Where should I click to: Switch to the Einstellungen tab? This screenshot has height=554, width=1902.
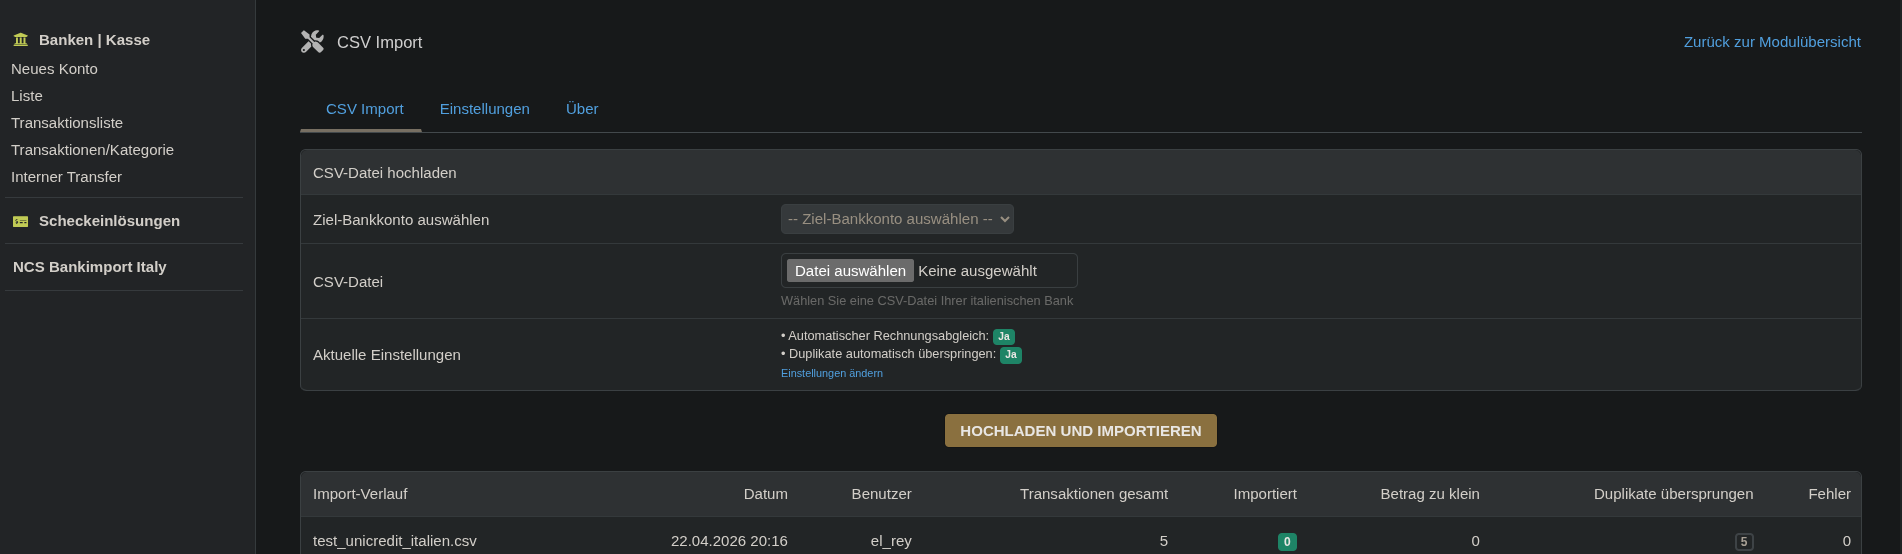[485, 109]
